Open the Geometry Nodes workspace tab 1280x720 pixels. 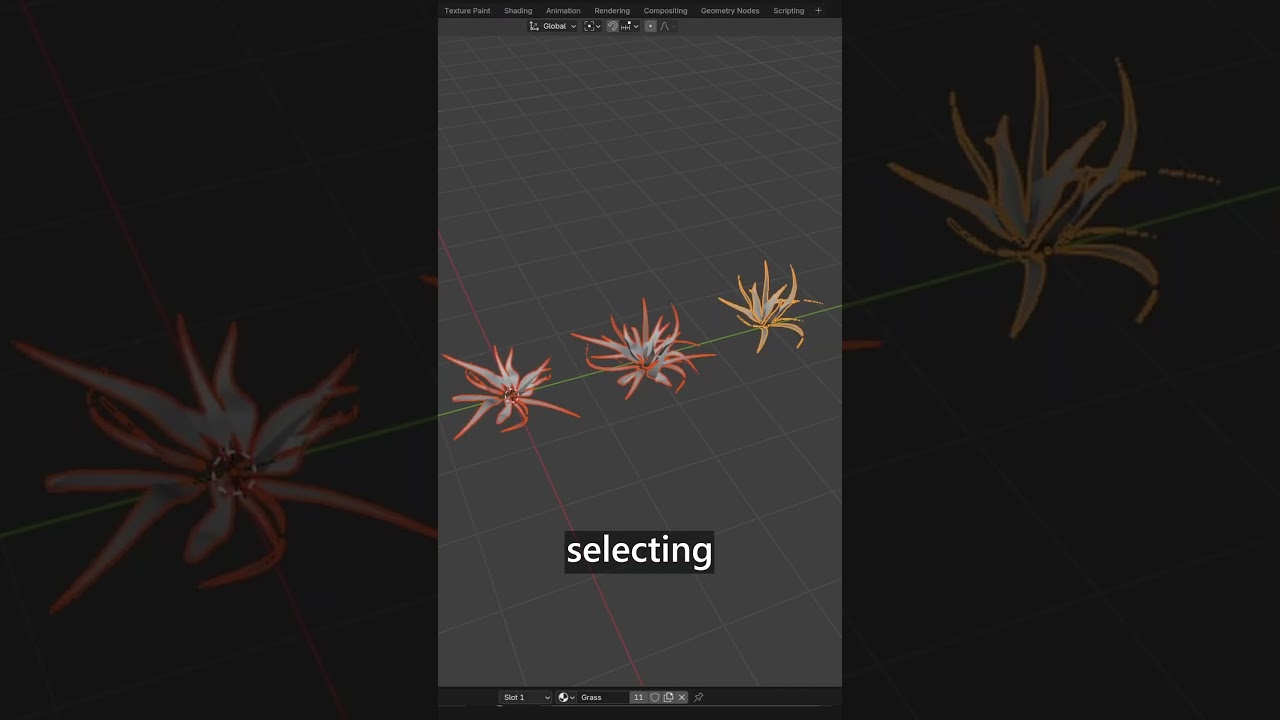[730, 10]
